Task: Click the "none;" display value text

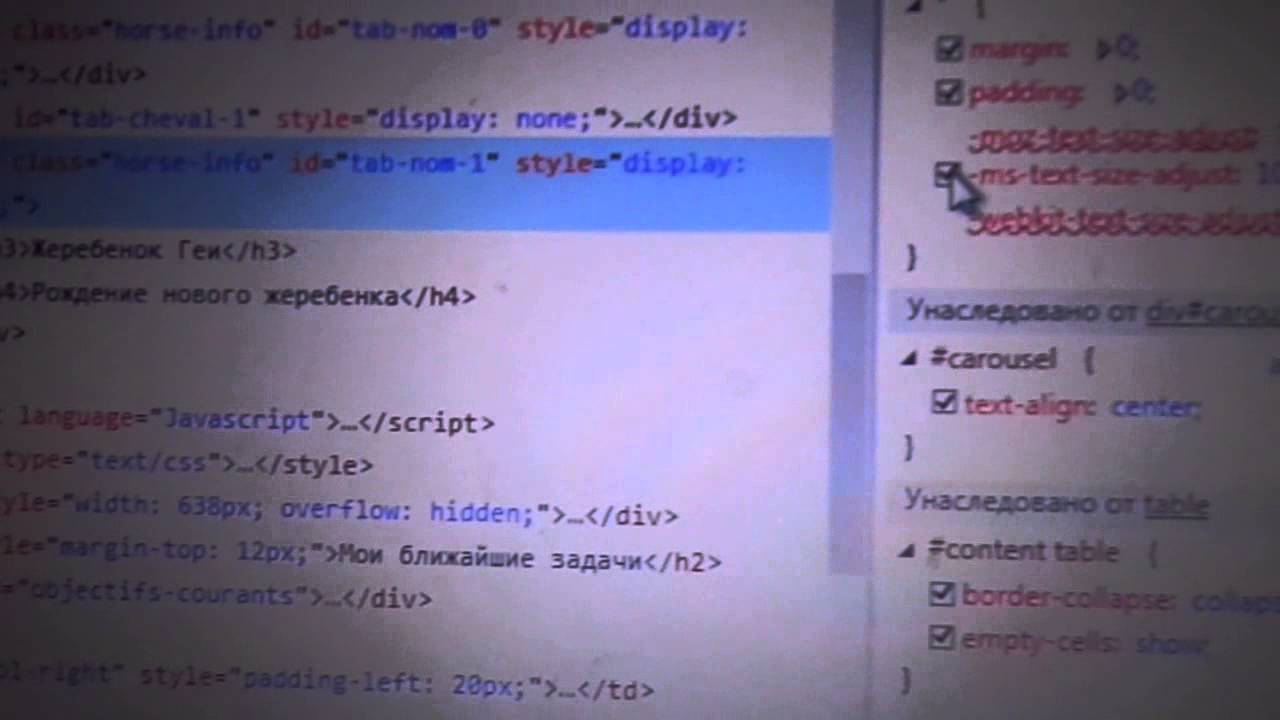Action: click(555, 119)
